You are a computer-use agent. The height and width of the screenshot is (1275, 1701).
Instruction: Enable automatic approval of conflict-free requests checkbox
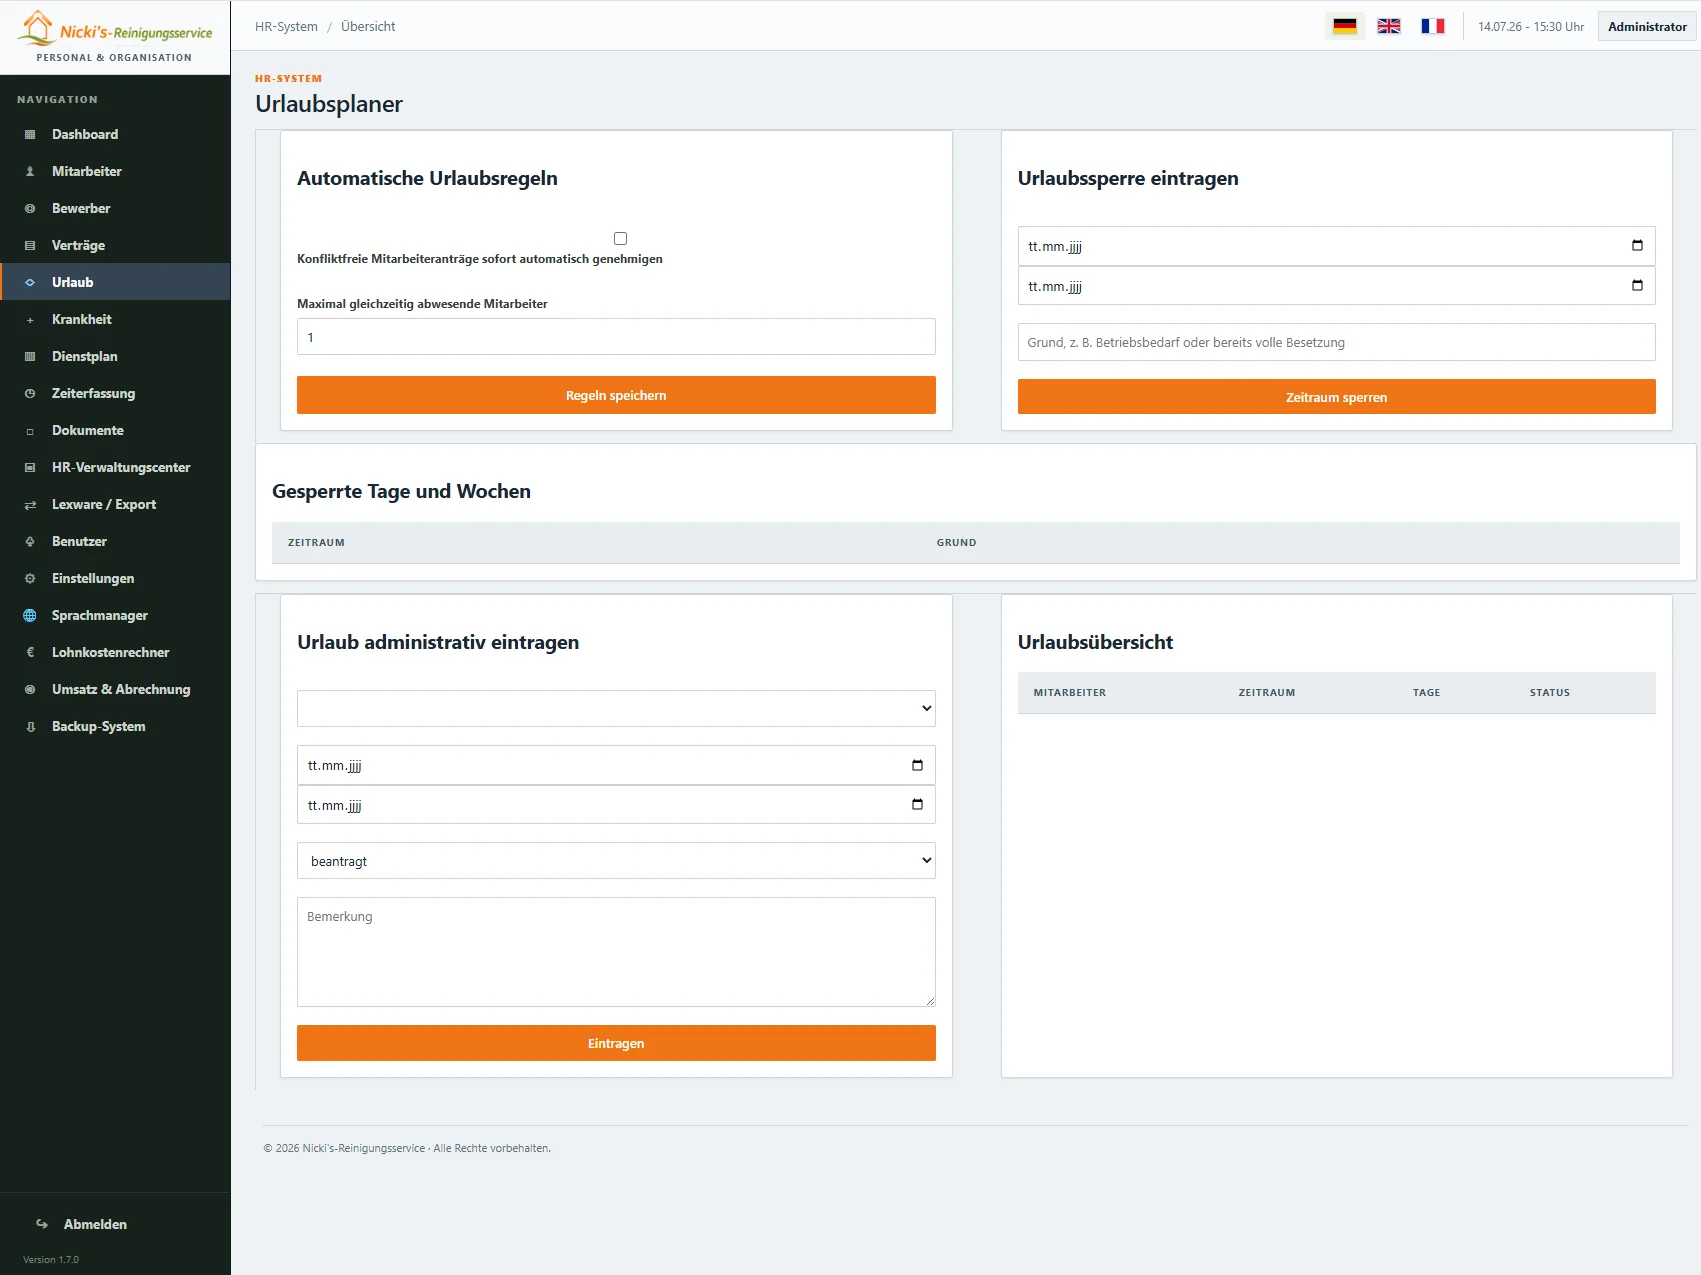tap(620, 238)
